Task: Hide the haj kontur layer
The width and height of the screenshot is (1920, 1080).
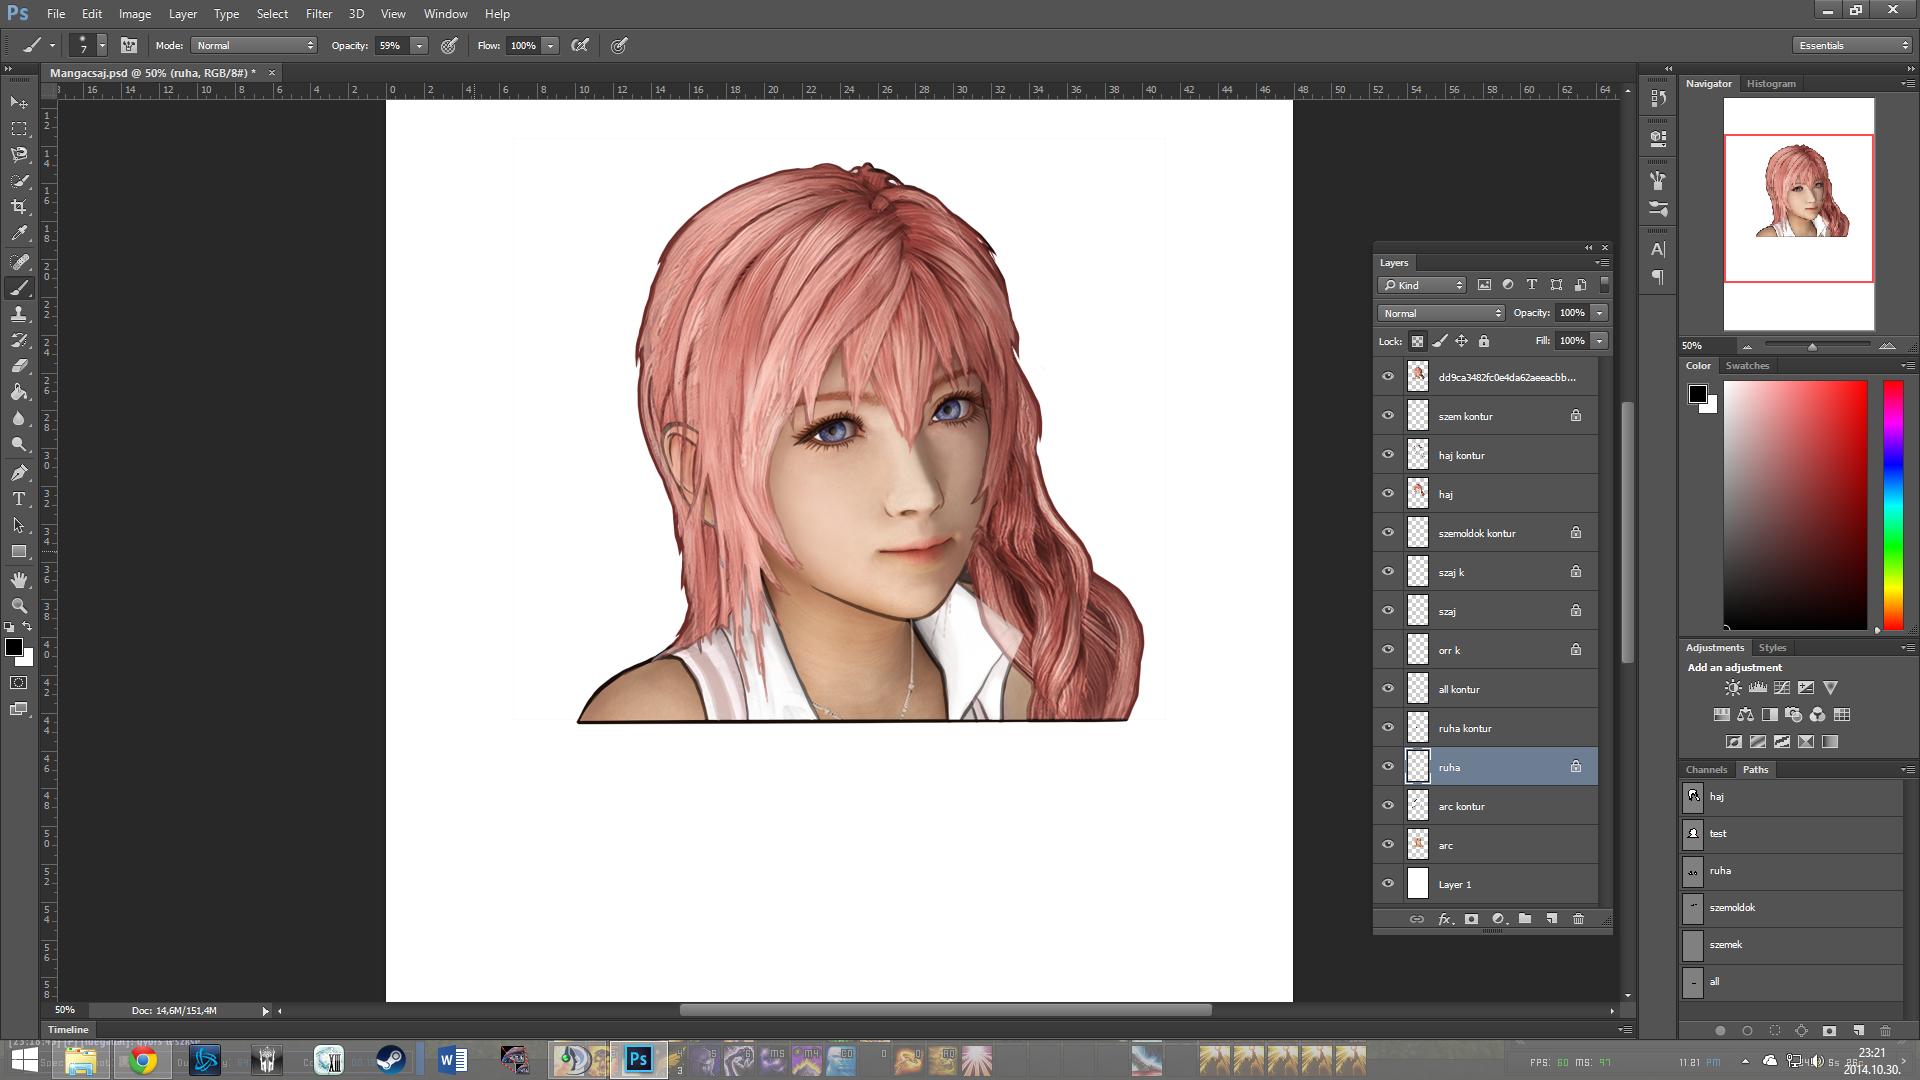Action: [x=1388, y=454]
